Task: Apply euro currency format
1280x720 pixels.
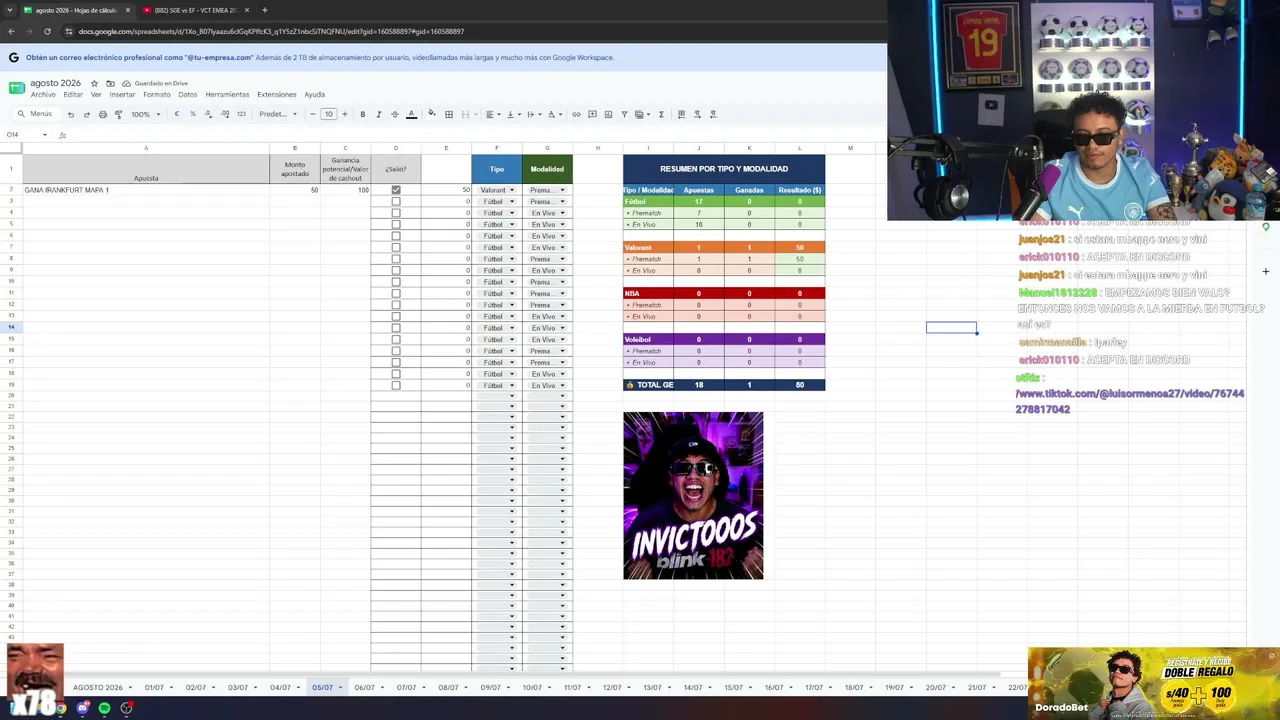Action: [x=177, y=114]
